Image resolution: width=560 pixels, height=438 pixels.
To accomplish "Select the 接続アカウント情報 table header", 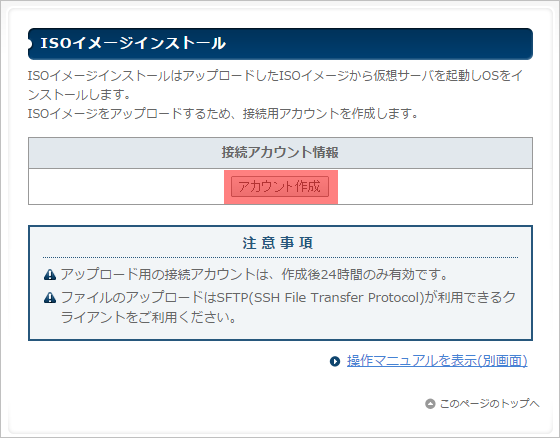I will (280, 153).
